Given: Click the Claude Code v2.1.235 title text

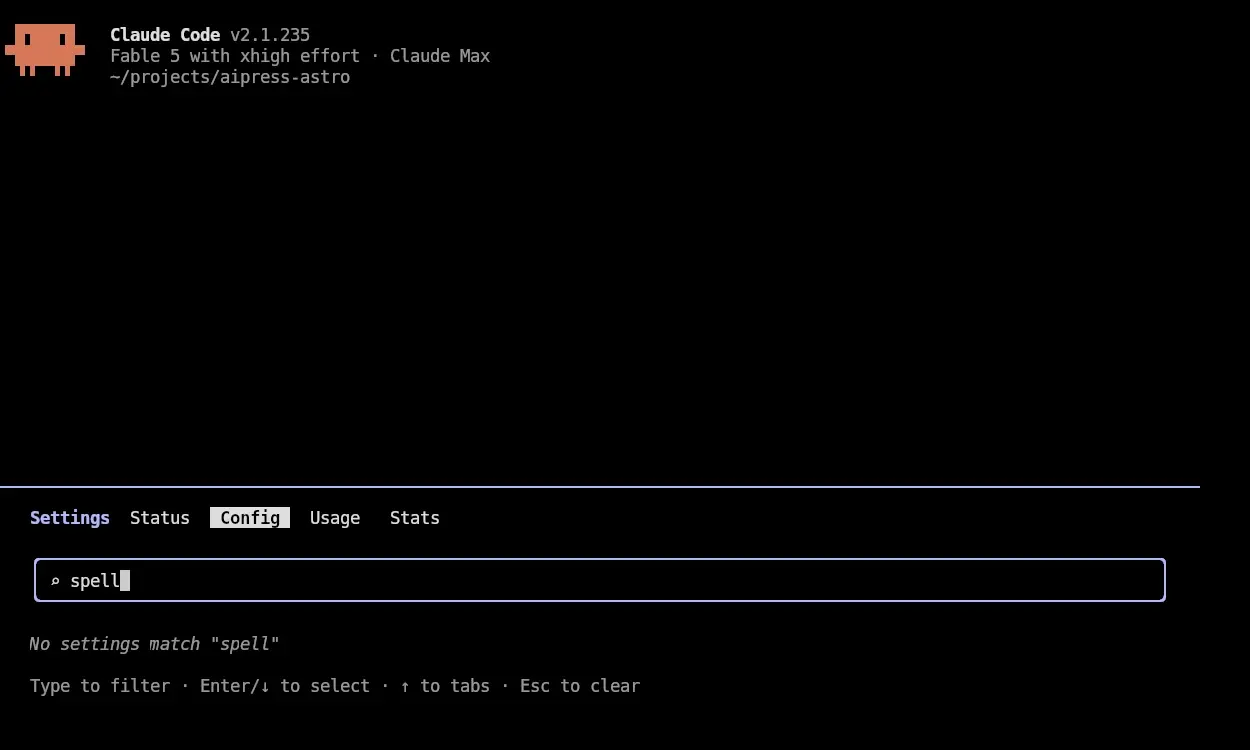Looking at the screenshot, I should point(210,35).
